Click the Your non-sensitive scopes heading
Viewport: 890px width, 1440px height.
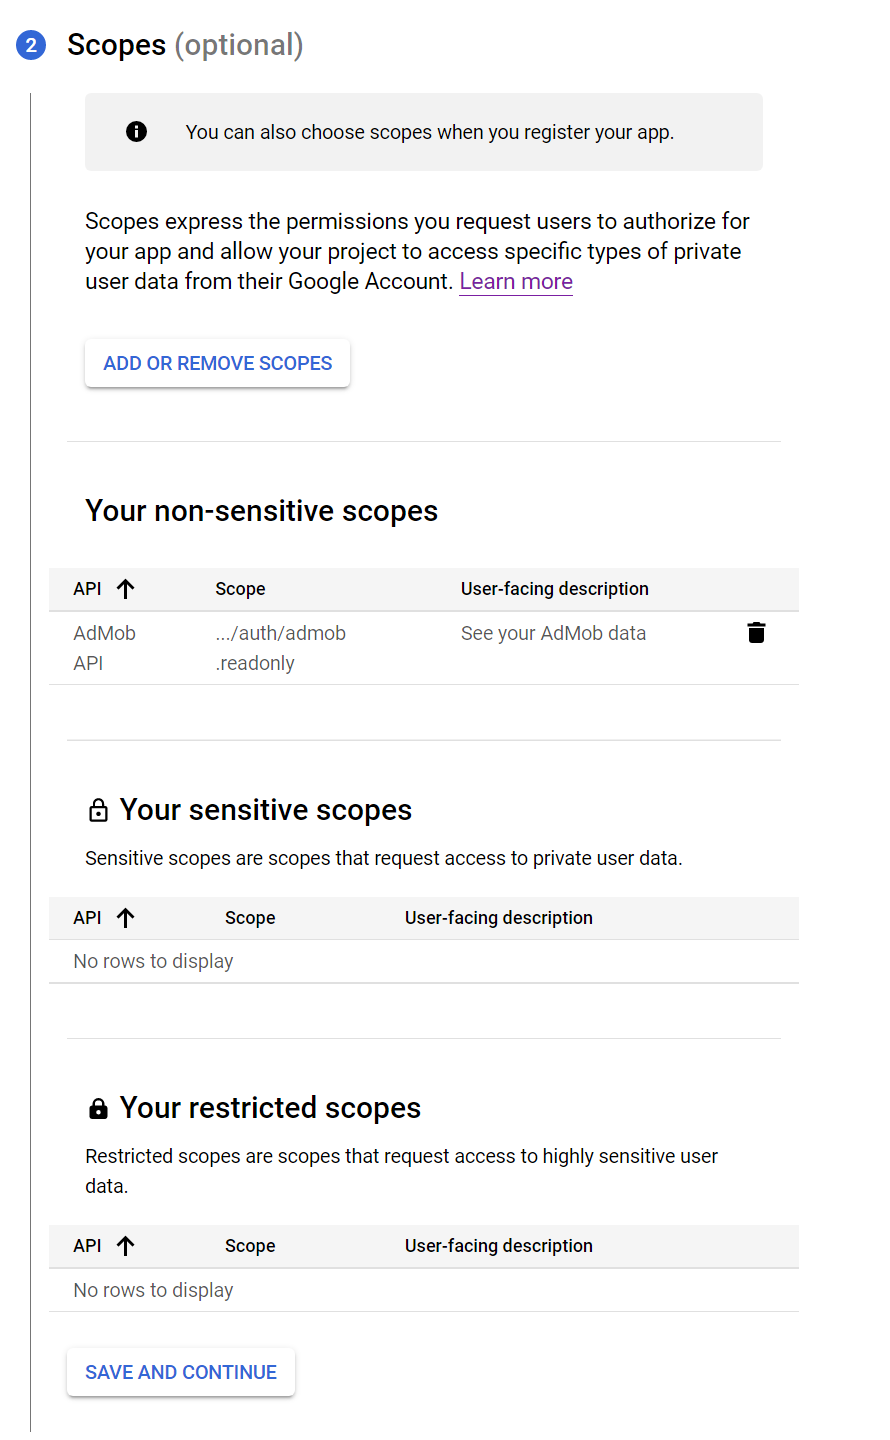(x=261, y=511)
